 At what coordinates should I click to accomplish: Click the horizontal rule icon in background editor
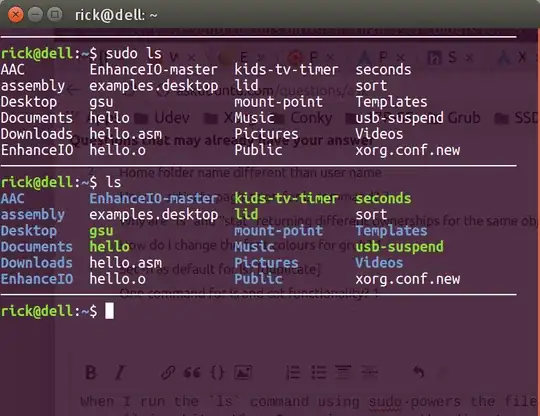click(x=369, y=372)
